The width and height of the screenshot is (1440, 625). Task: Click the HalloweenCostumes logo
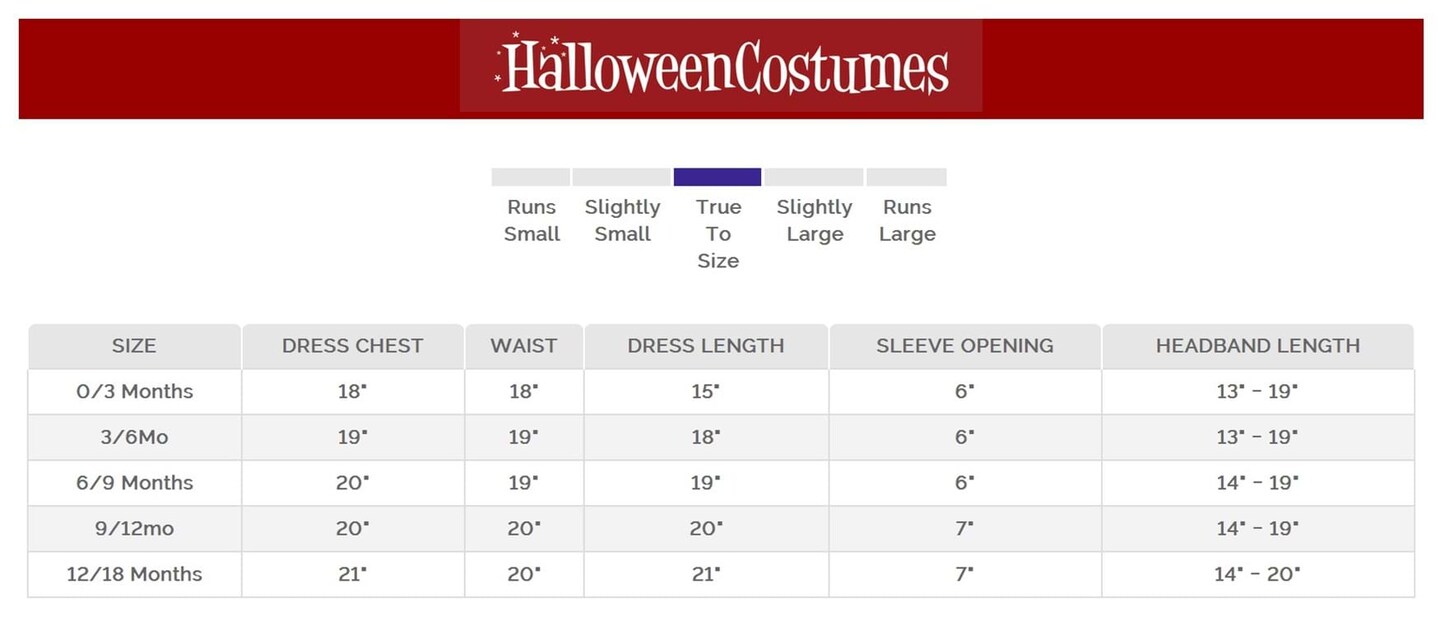click(x=721, y=66)
